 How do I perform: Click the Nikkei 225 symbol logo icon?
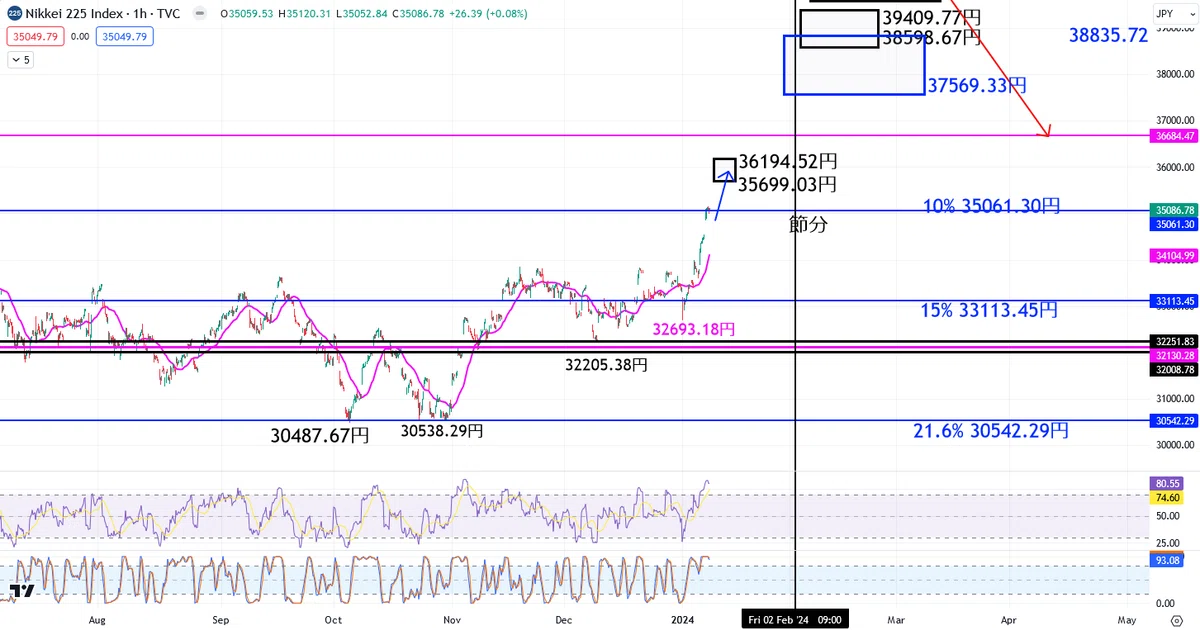pos(14,14)
